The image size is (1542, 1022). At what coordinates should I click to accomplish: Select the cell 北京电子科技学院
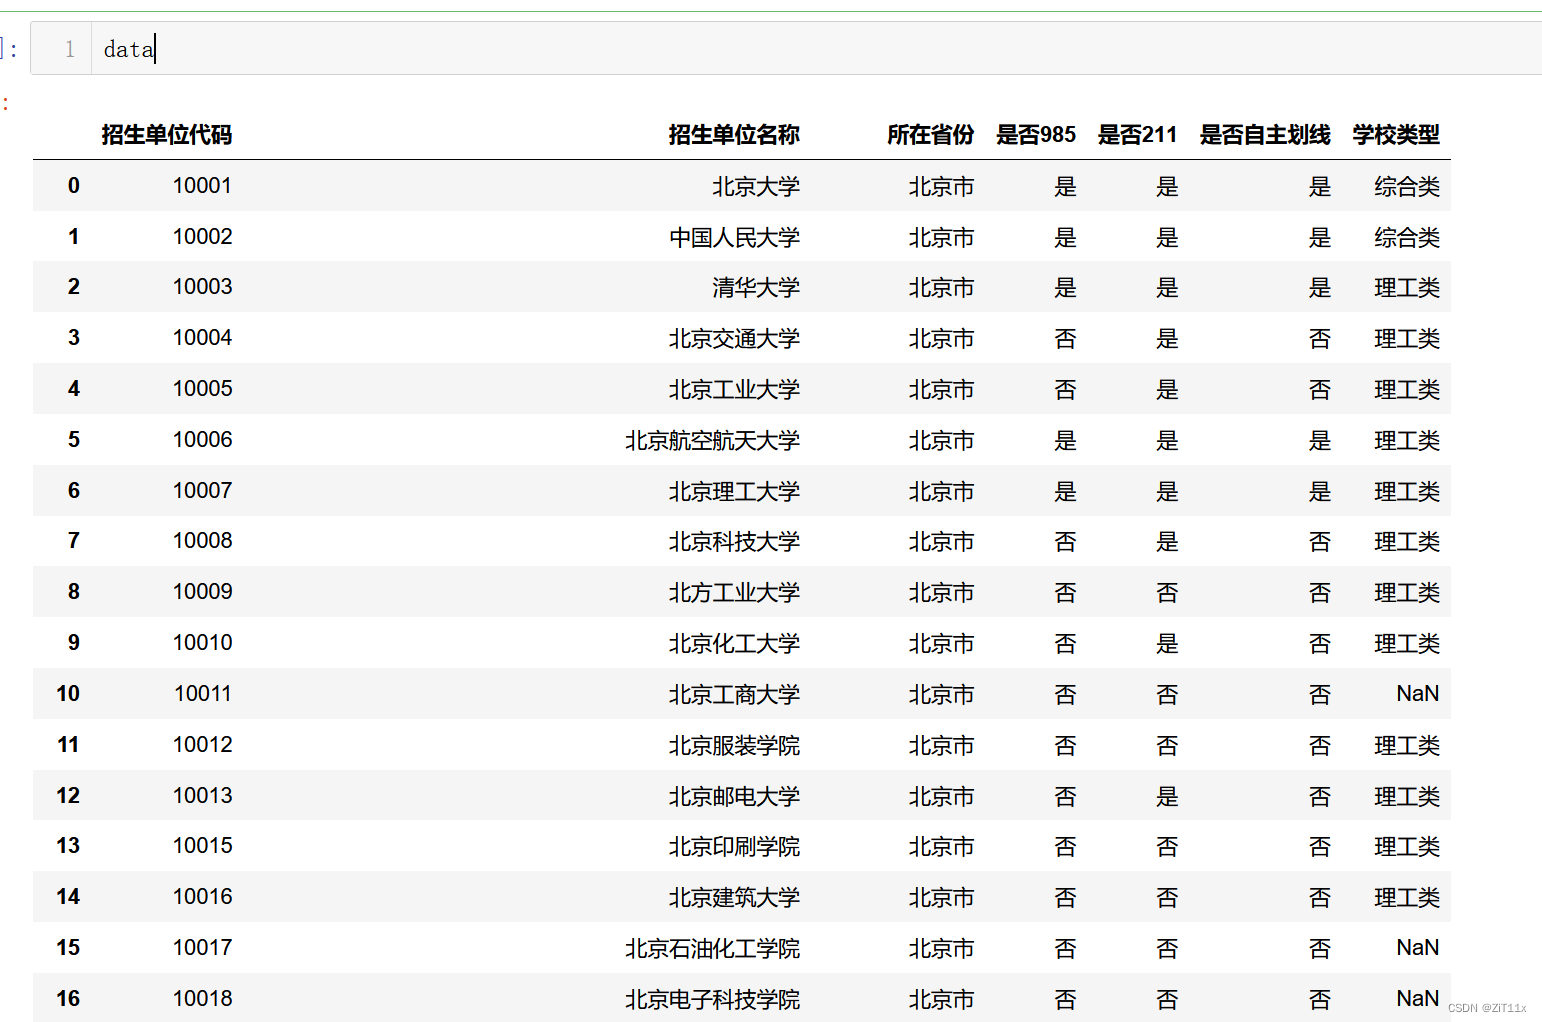pos(713,1000)
